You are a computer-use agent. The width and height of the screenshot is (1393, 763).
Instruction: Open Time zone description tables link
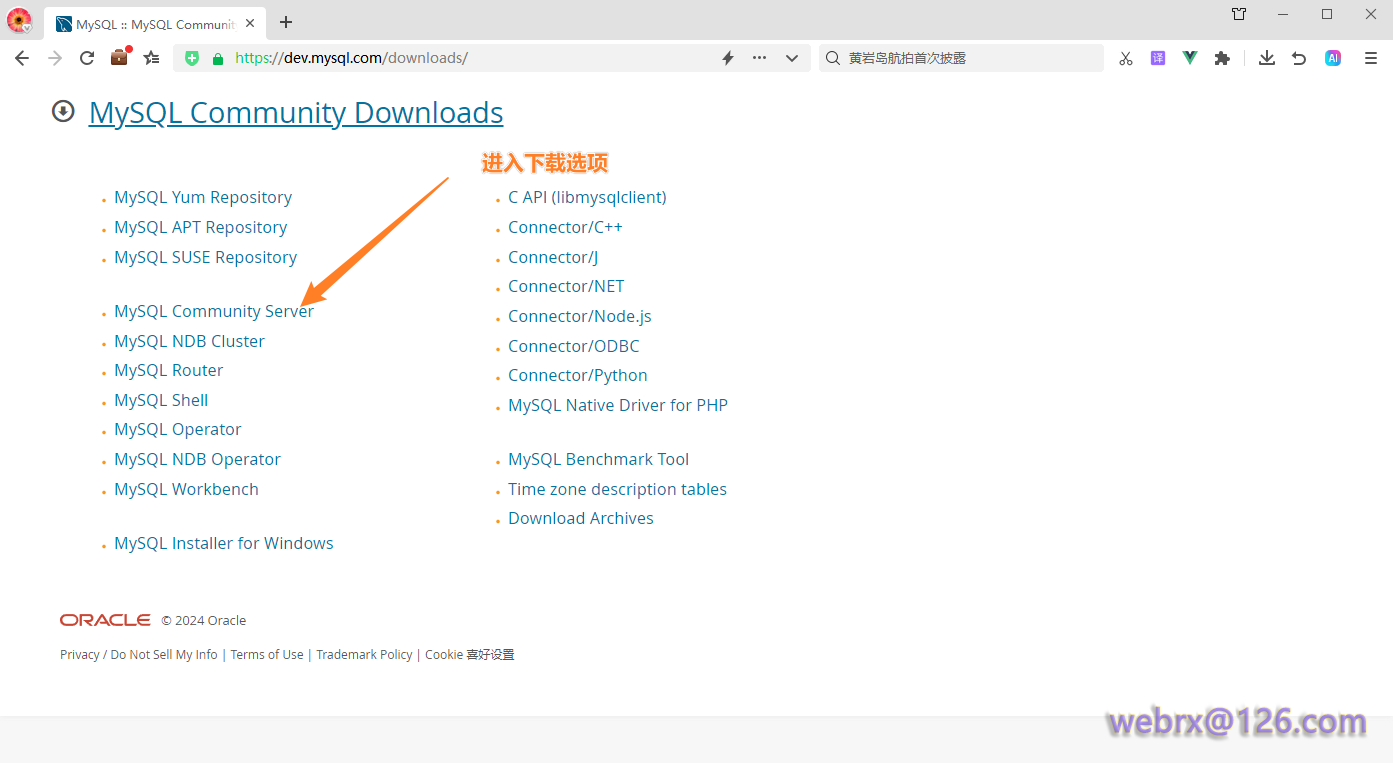[x=617, y=490]
